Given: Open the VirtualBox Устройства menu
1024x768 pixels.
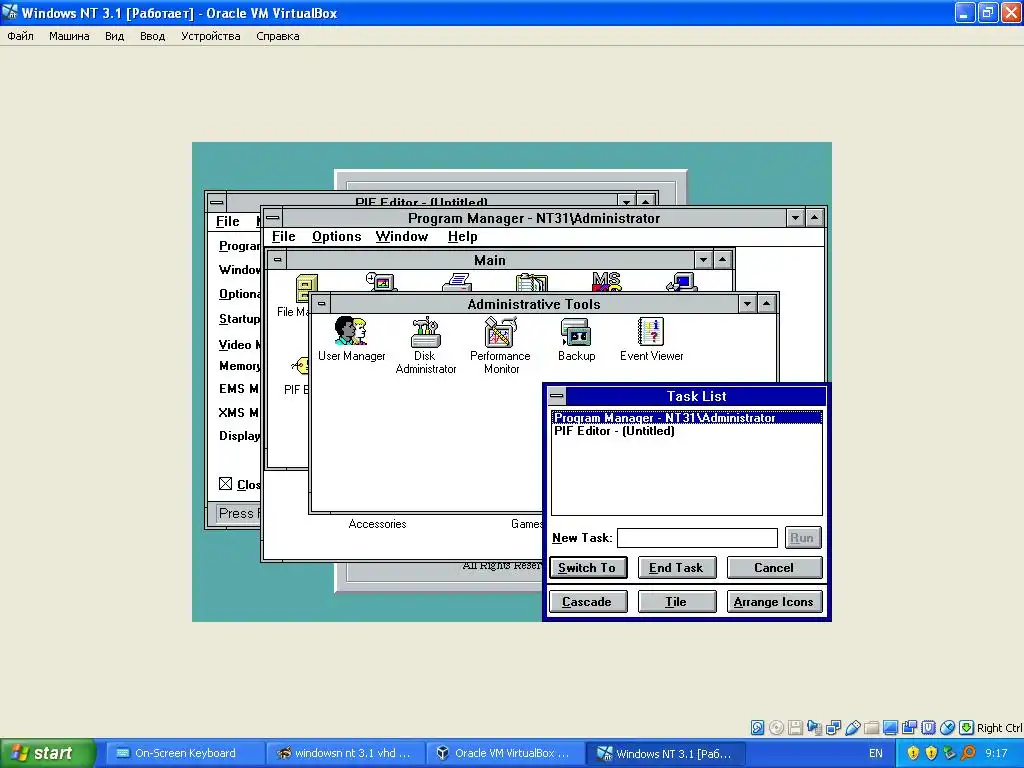Looking at the screenshot, I should (x=210, y=36).
